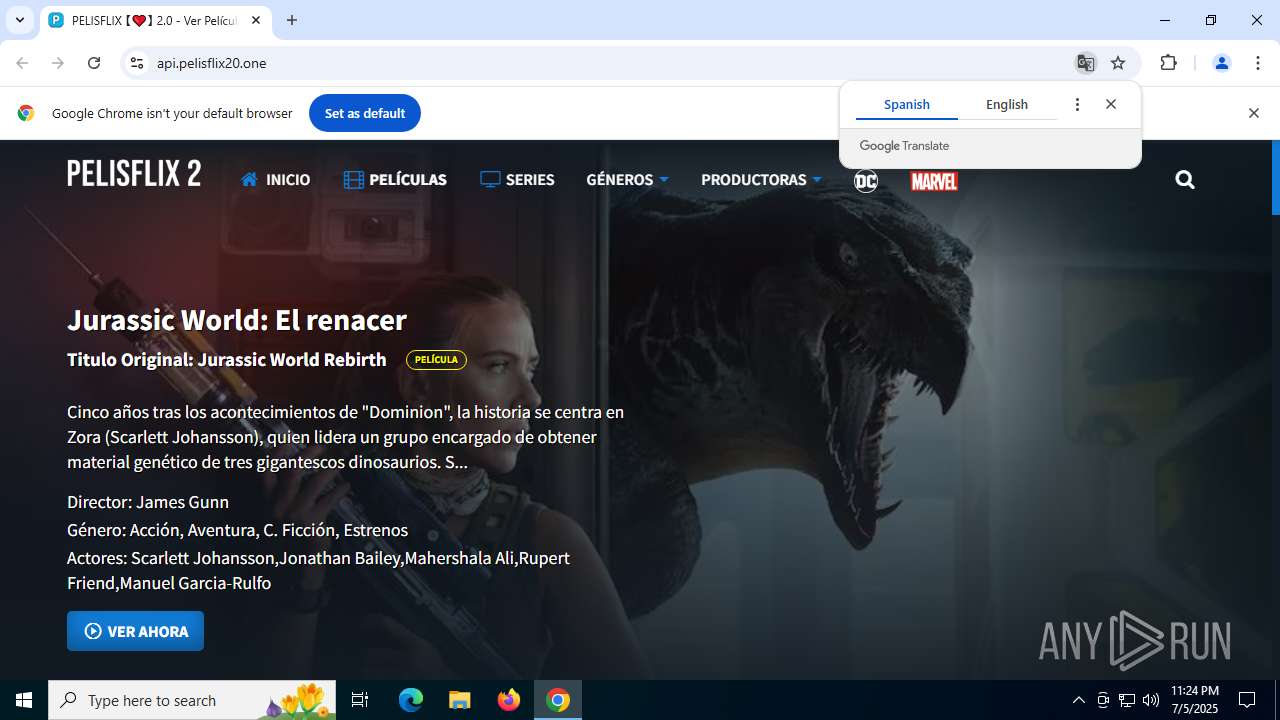Click the Windows taskbar search box
1280x720 pixels.
192,700
